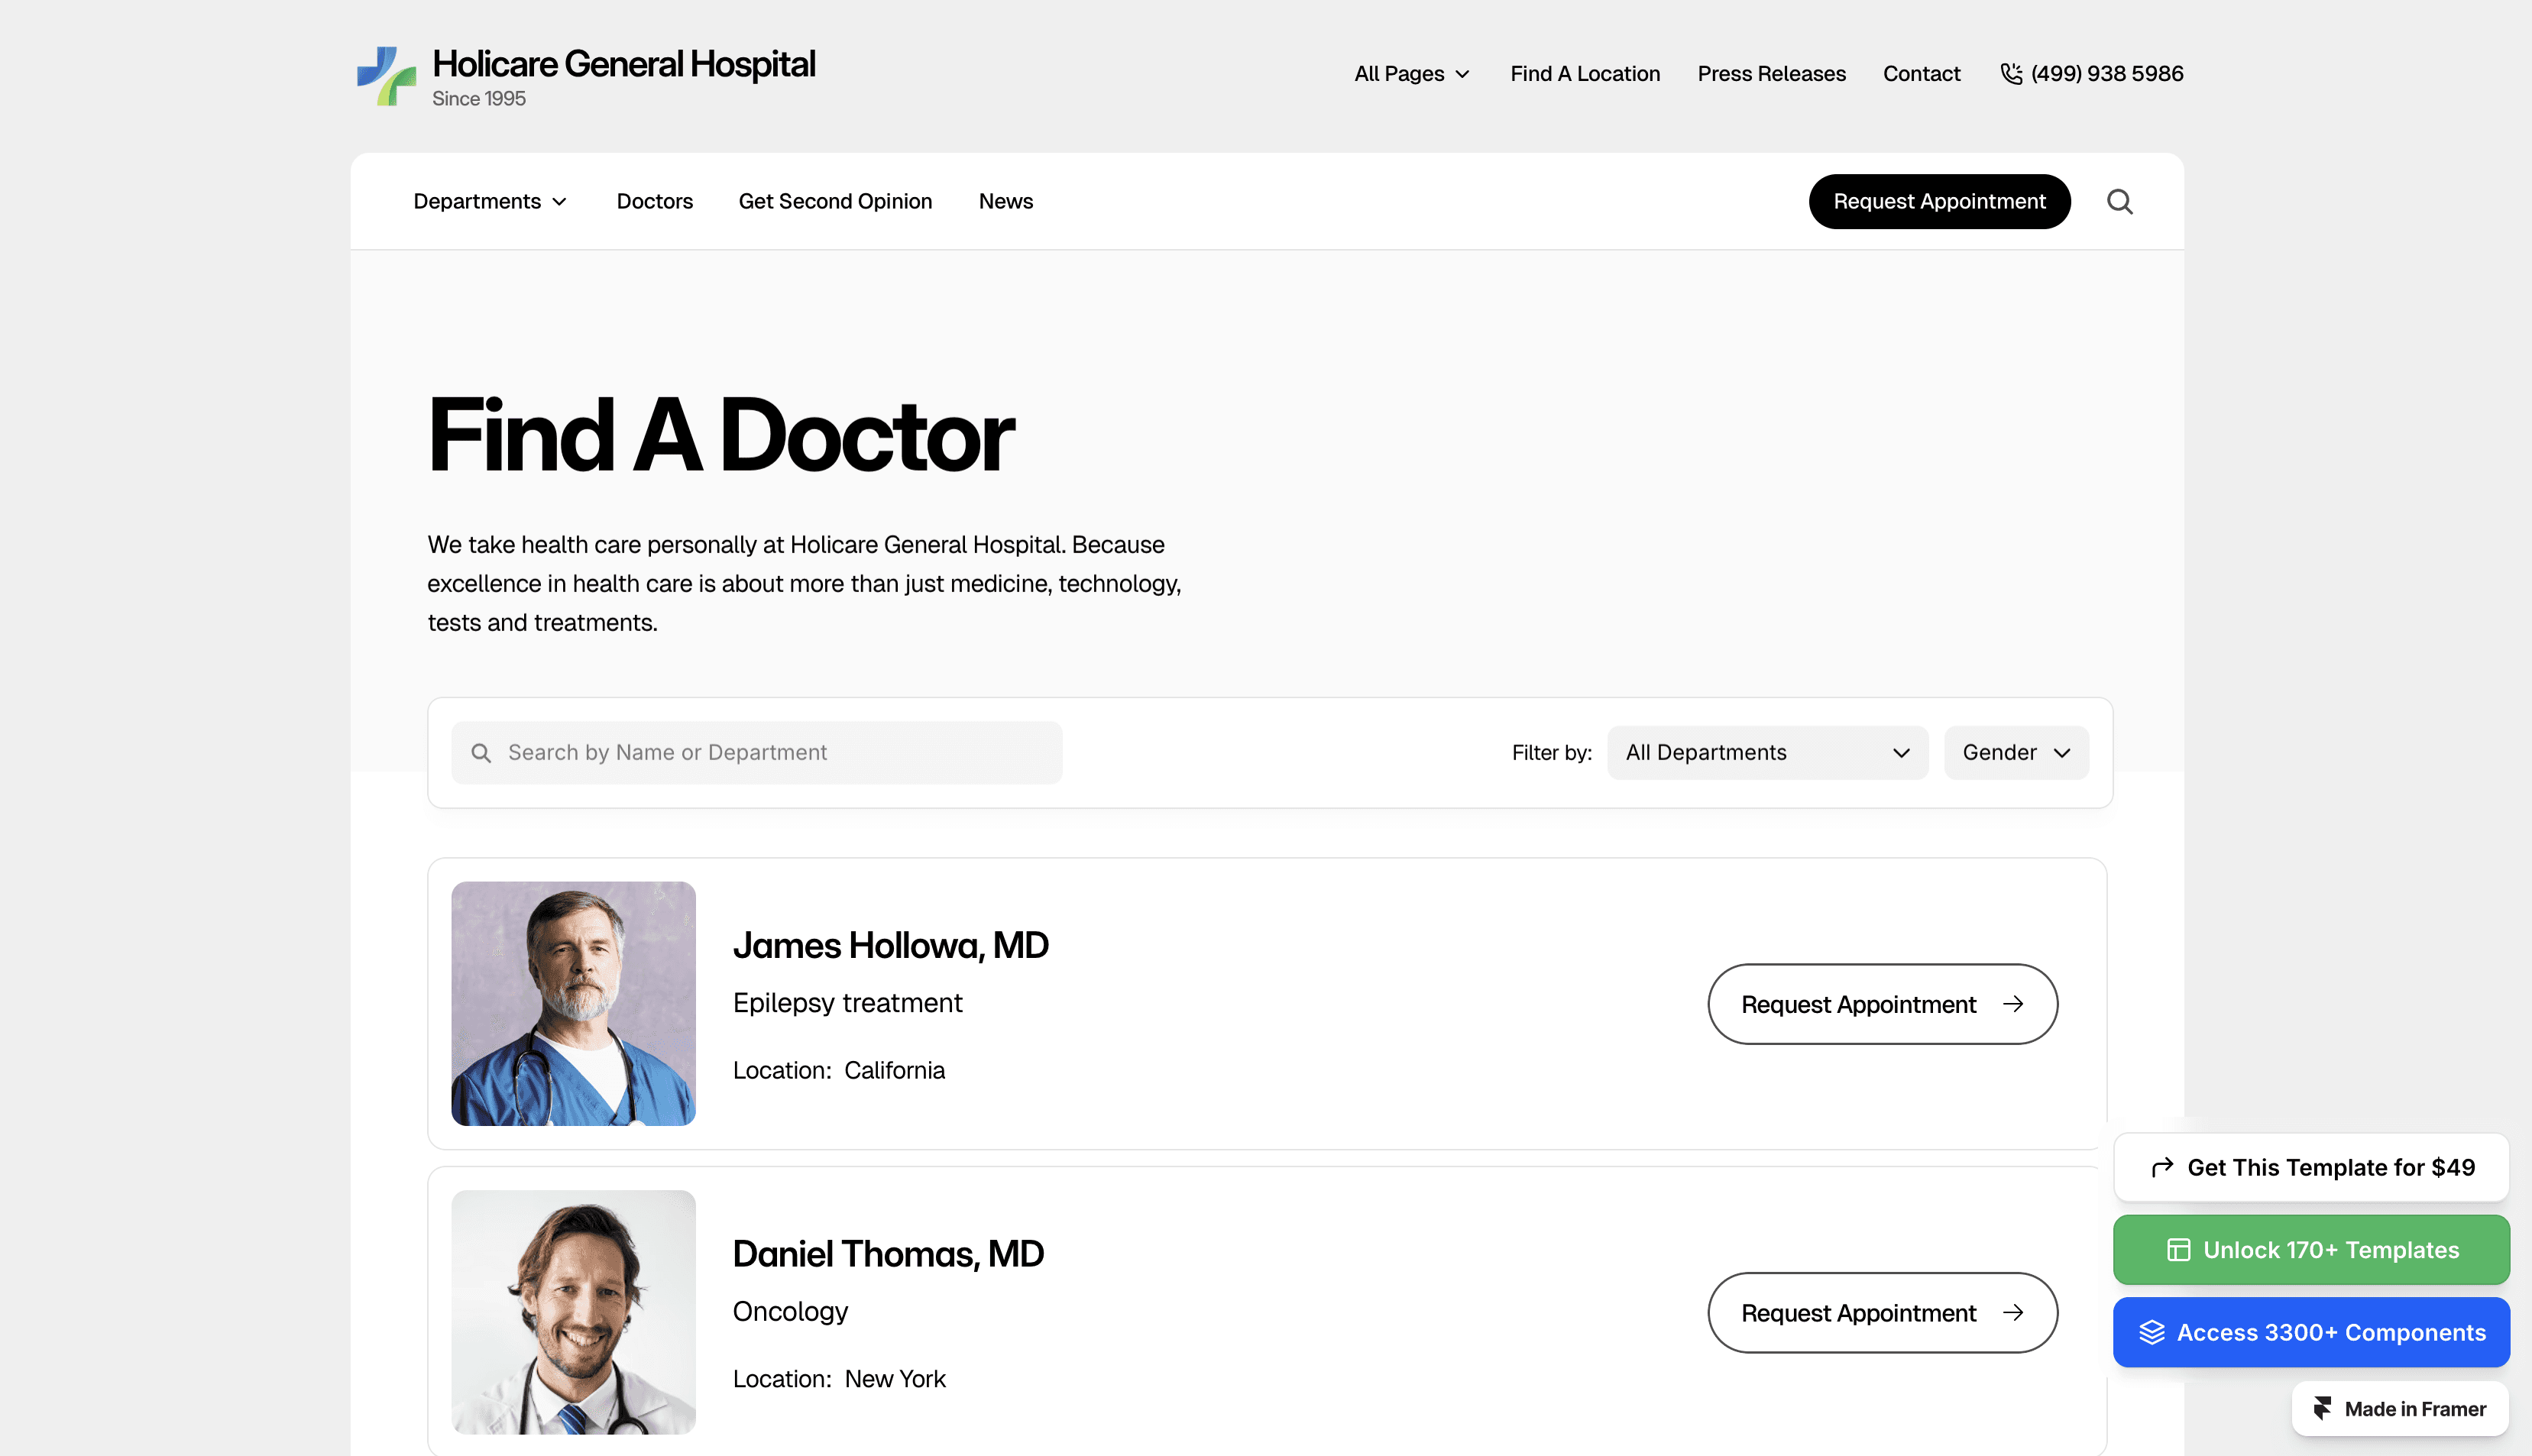Click arrow icon on Daniel Thomas's appointment button
The height and width of the screenshot is (1456, 2532).
2013,1312
